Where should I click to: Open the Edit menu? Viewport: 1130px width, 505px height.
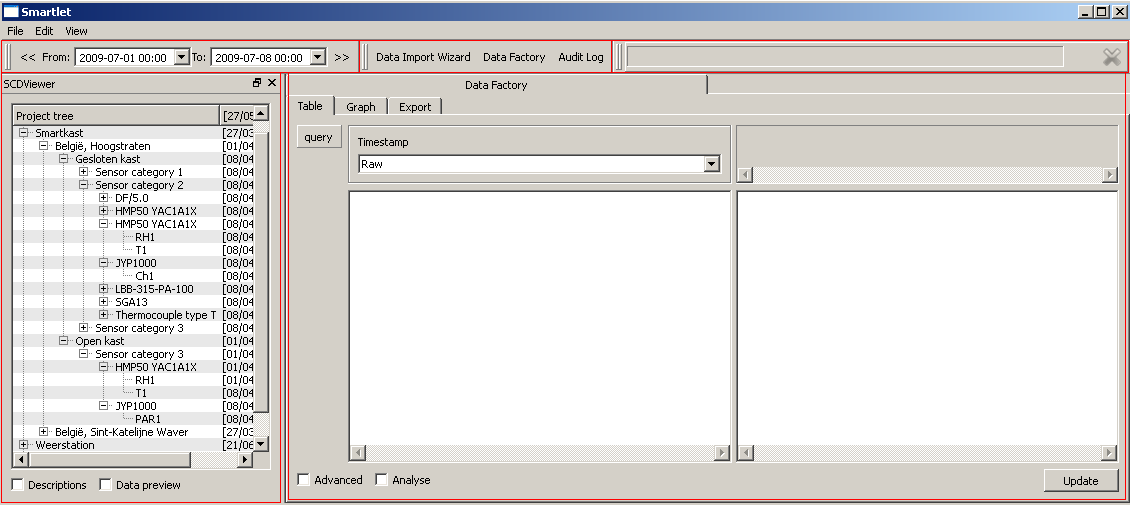[x=44, y=31]
